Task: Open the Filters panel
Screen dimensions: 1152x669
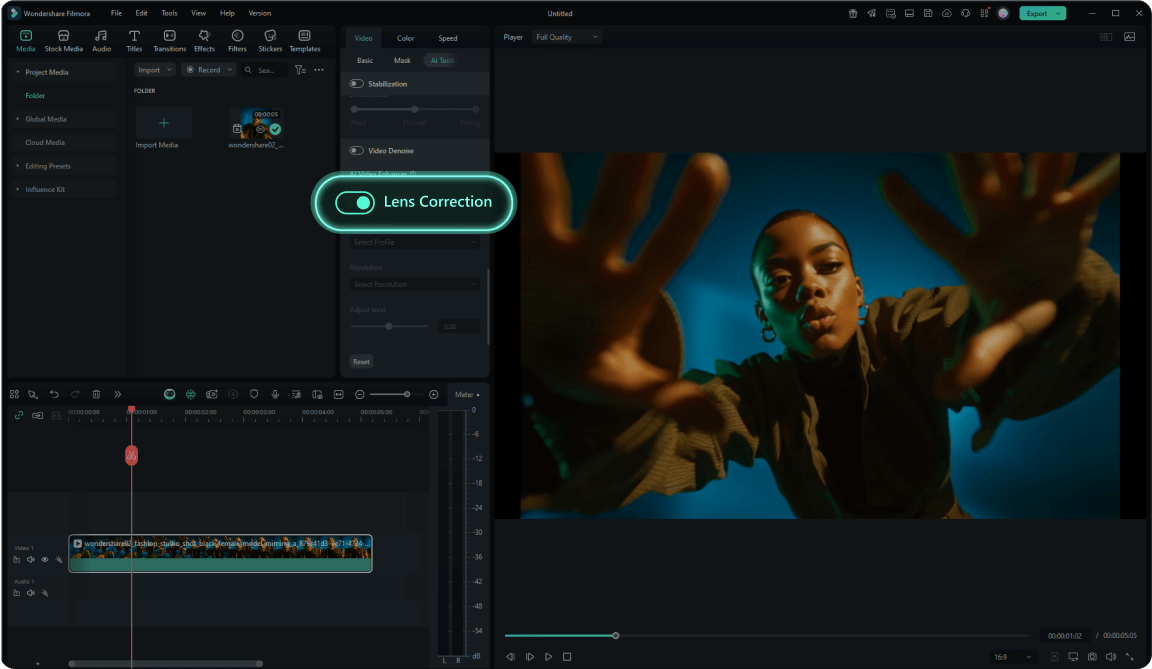Action: coord(237,40)
